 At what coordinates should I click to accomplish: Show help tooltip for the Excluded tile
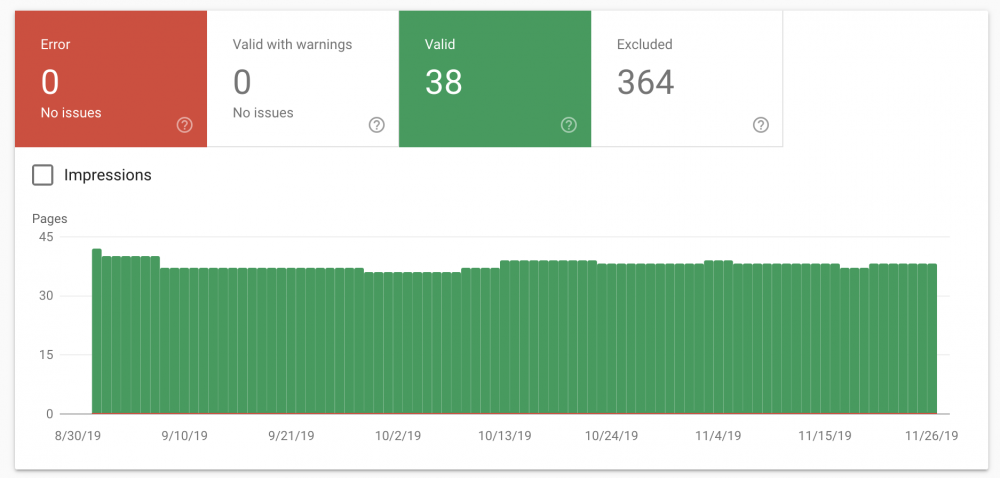pos(760,125)
